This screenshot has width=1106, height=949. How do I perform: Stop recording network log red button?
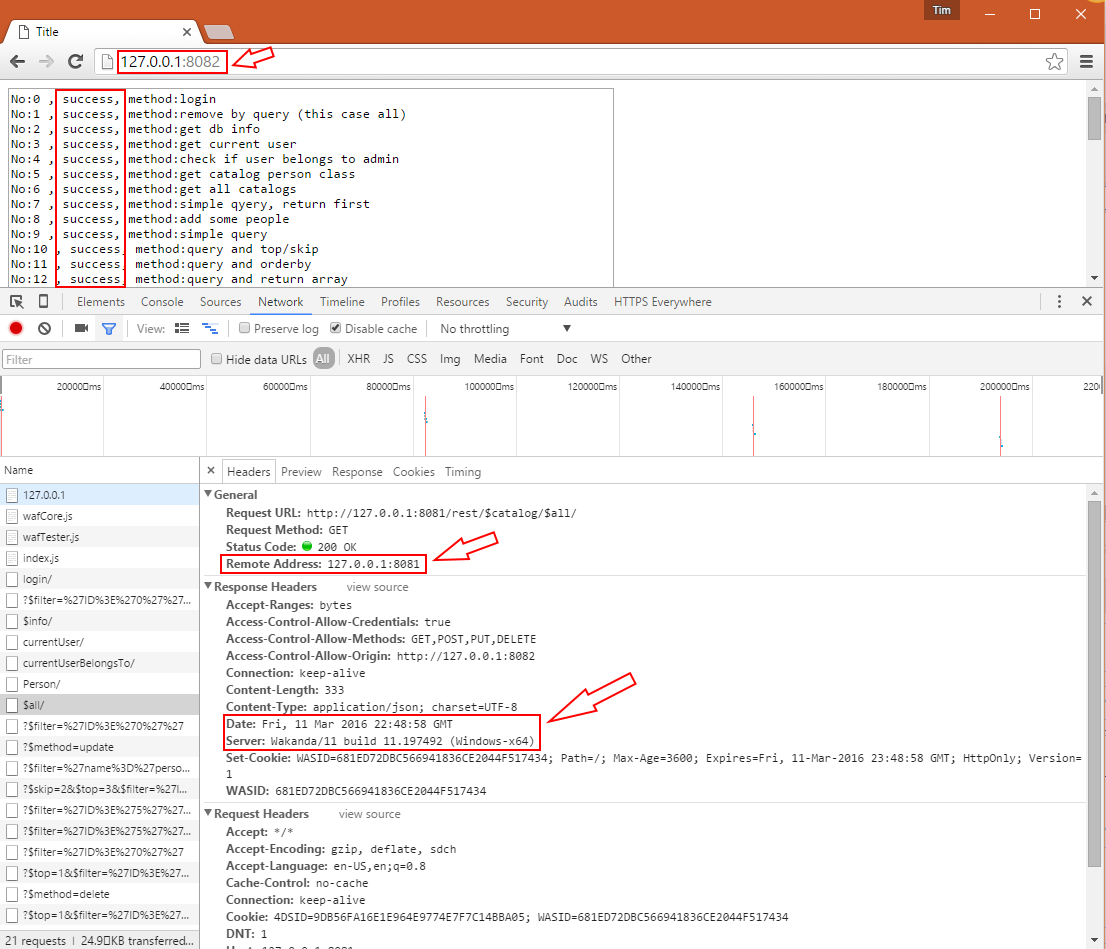click(x=16, y=328)
